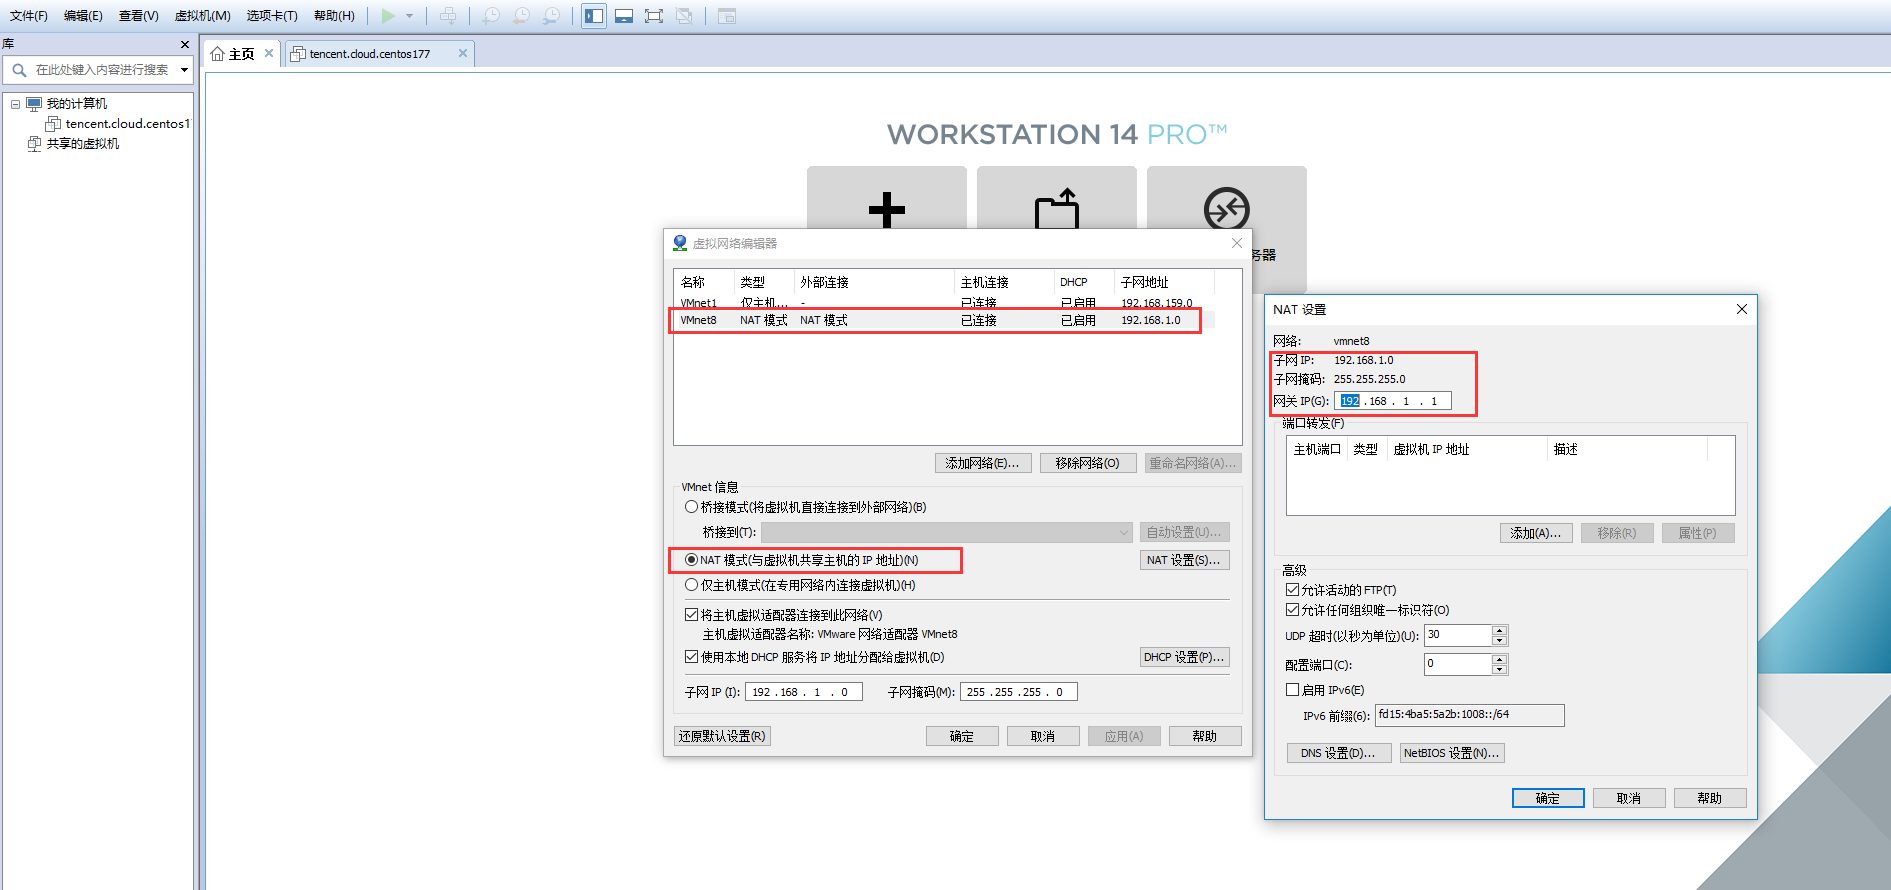1891x890 pixels.
Task: Select 仅主机模式 radio button
Action: click(691, 585)
